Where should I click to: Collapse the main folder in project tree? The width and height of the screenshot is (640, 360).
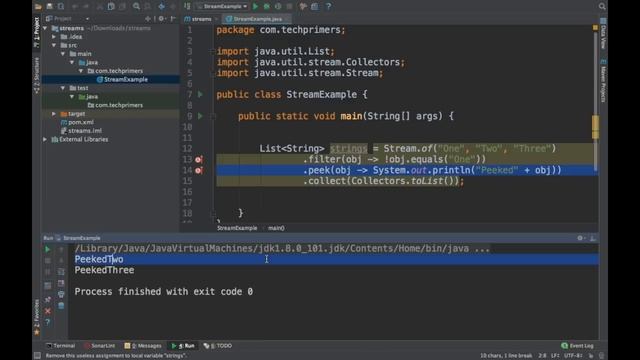(x=63, y=54)
